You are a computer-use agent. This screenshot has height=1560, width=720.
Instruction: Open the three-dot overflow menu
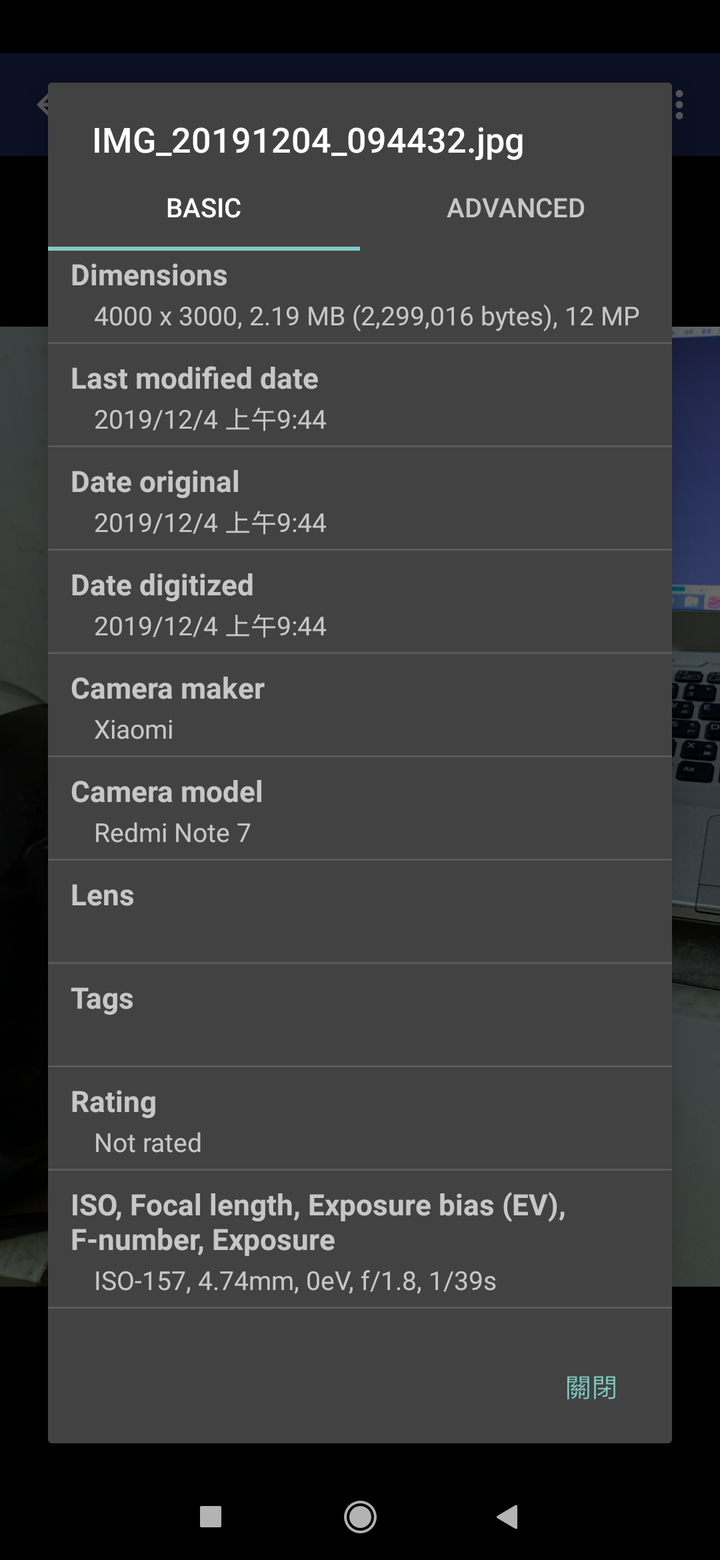point(680,105)
